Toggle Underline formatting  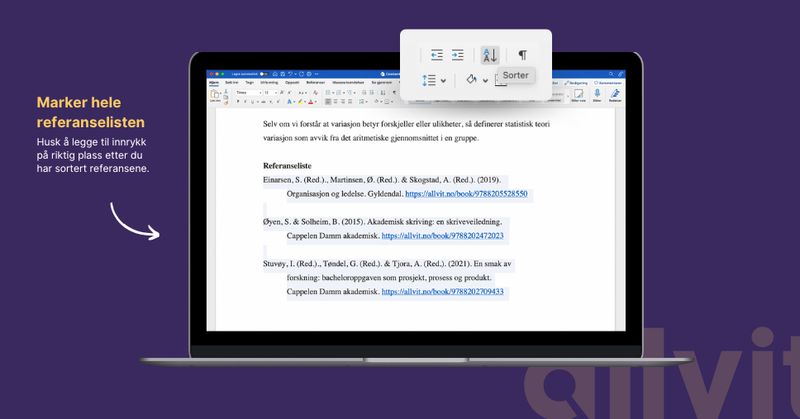252,102
